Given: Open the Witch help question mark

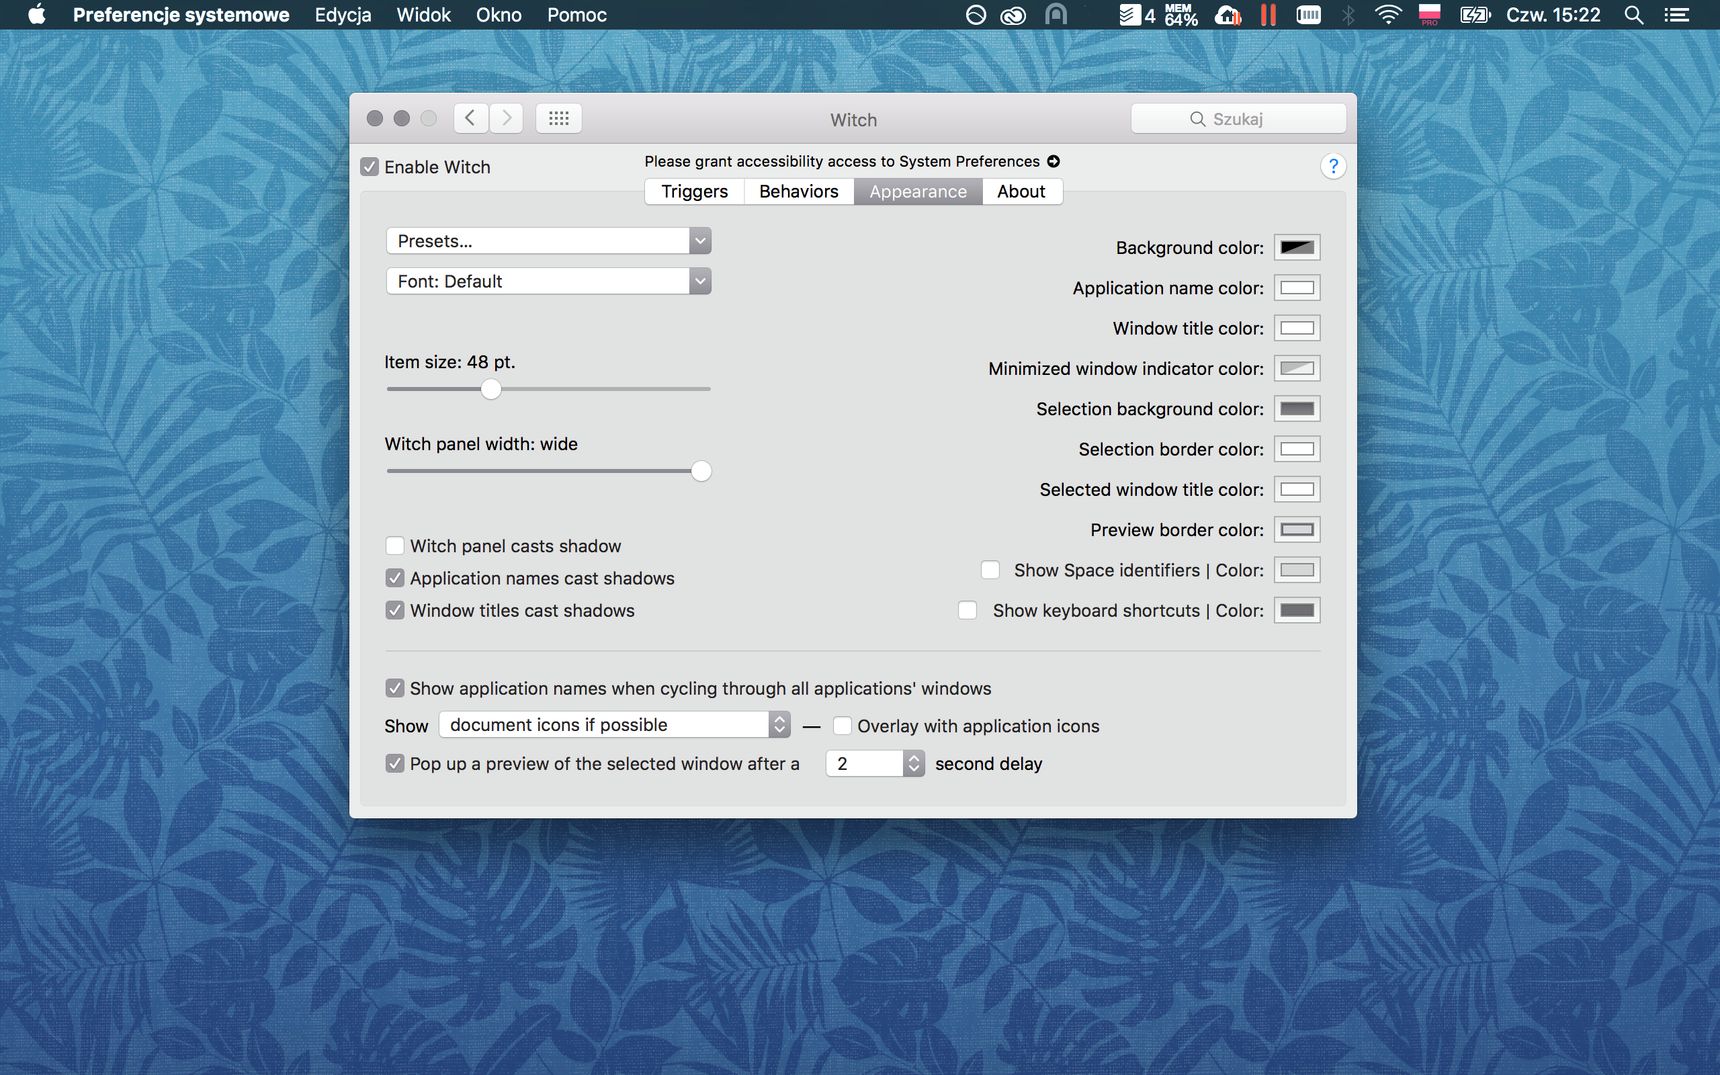Looking at the screenshot, I should click(1332, 166).
